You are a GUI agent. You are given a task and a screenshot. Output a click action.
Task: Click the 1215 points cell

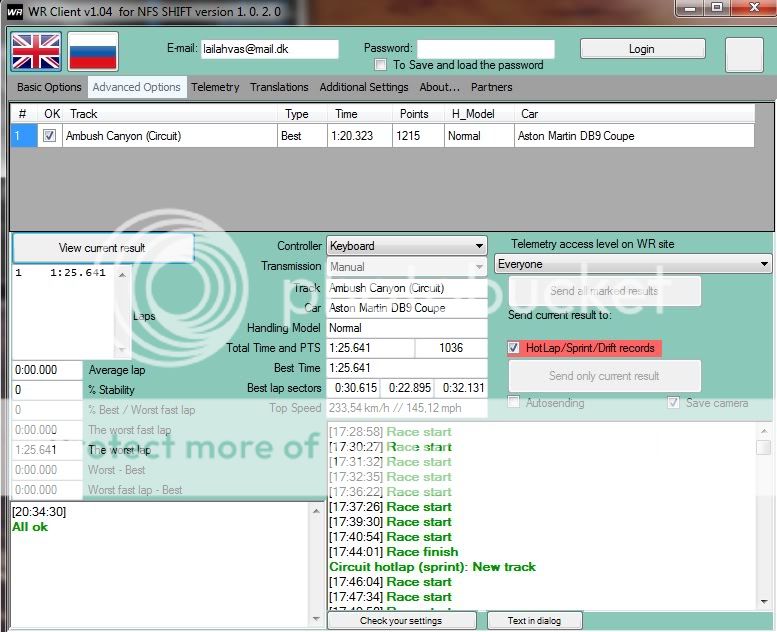tap(418, 136)
